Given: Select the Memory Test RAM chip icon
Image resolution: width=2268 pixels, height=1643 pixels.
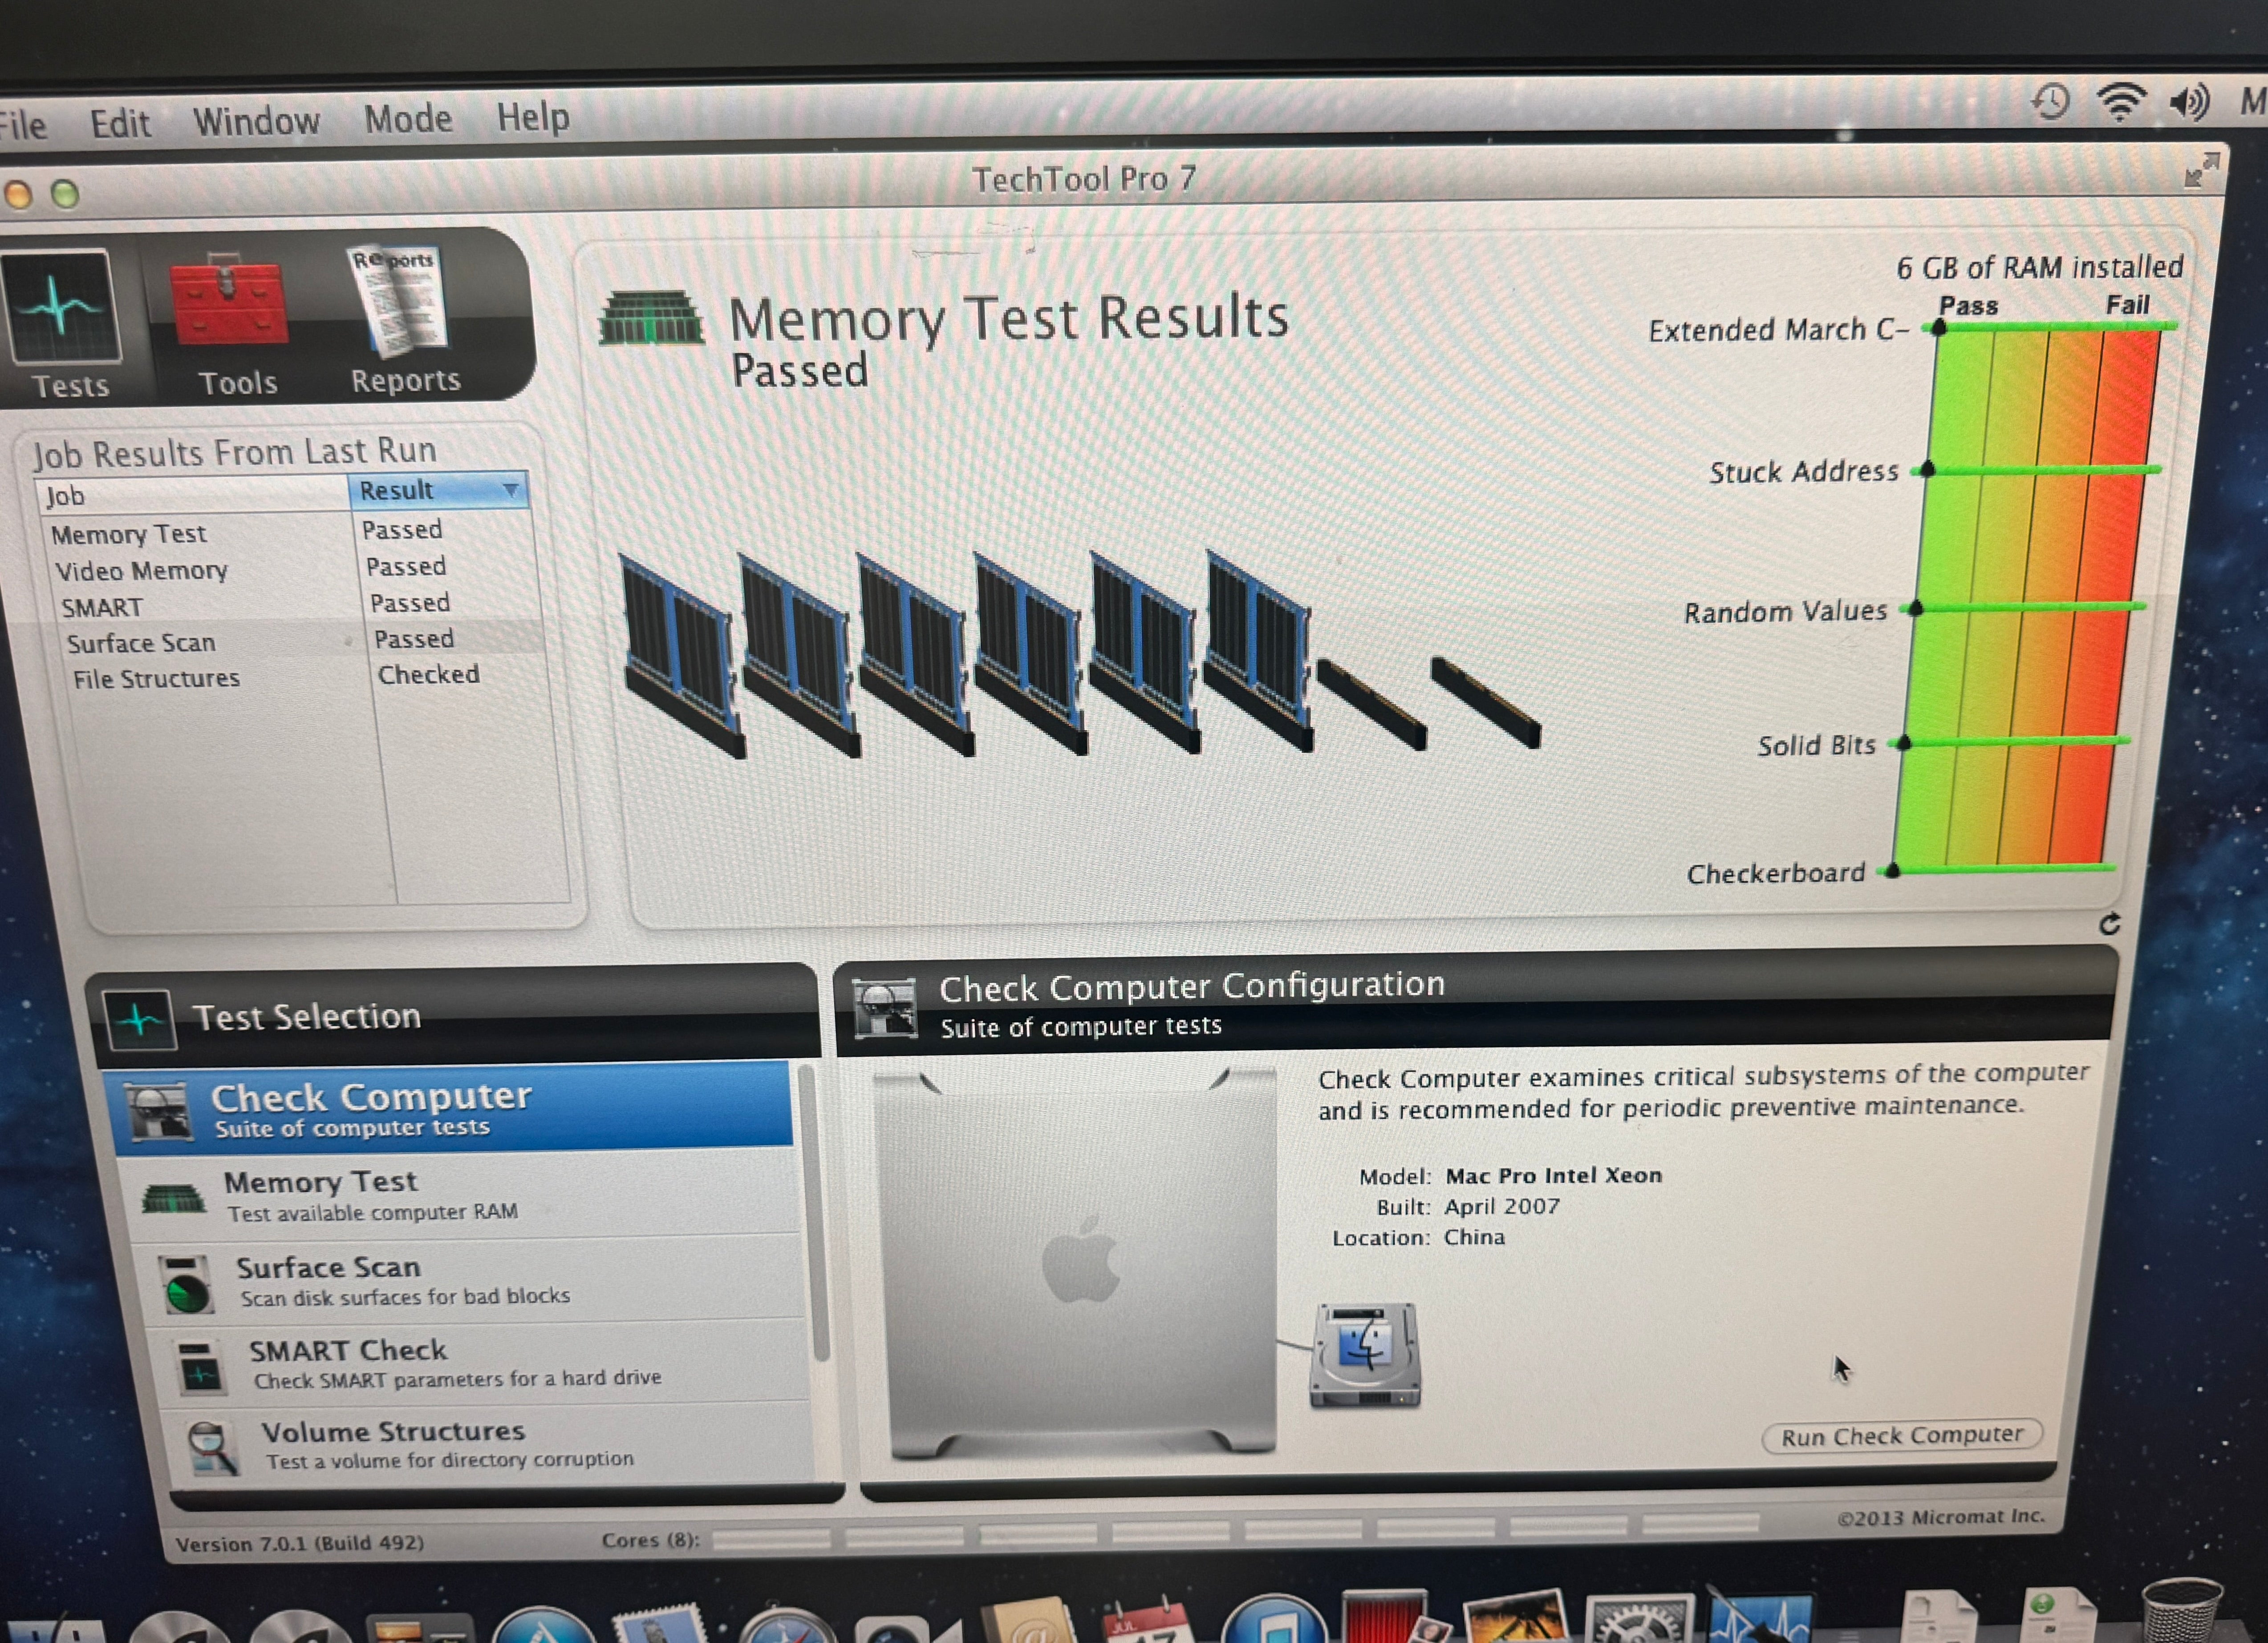Looking at the screenshot, I should pyautogui.click(x=174, y=1197).
